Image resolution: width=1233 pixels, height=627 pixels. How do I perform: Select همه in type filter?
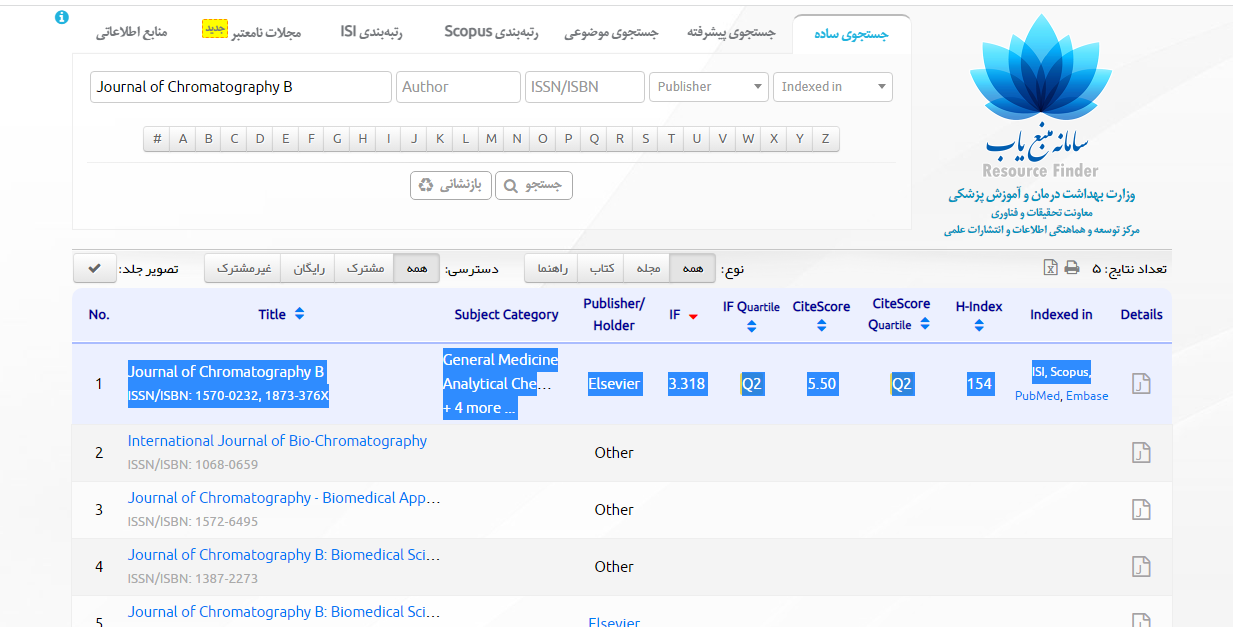click(692, 268)
